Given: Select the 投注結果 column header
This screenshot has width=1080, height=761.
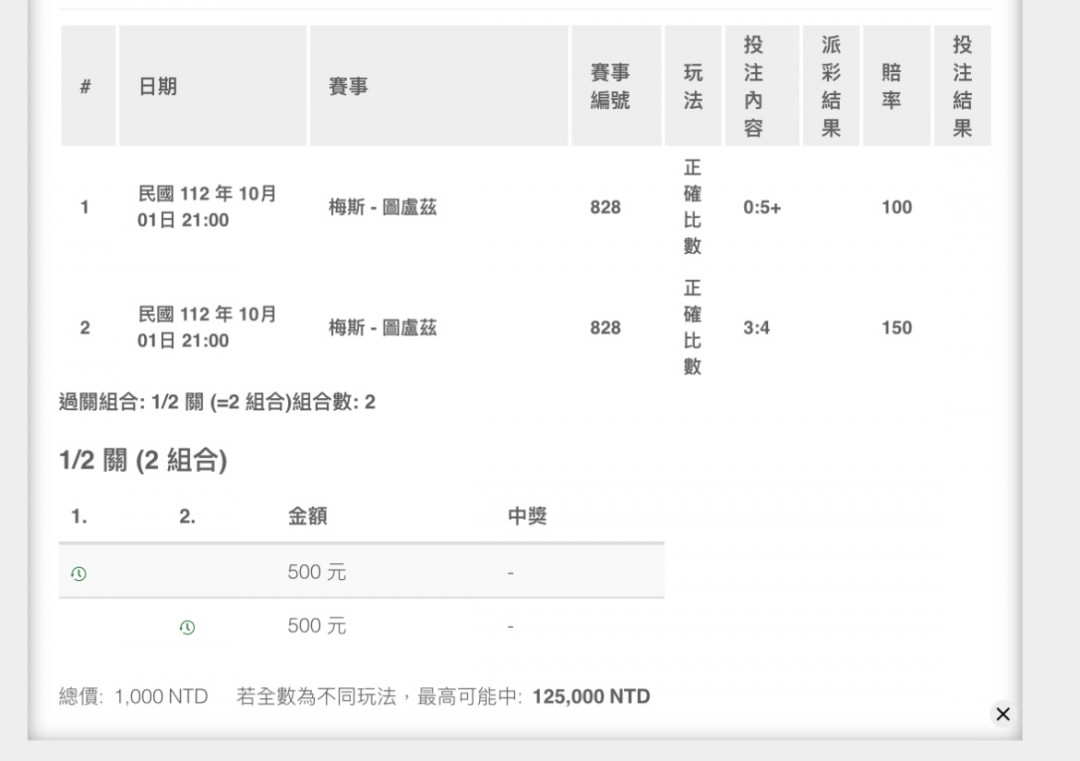Looking at the screenshot, I should 962,86.
